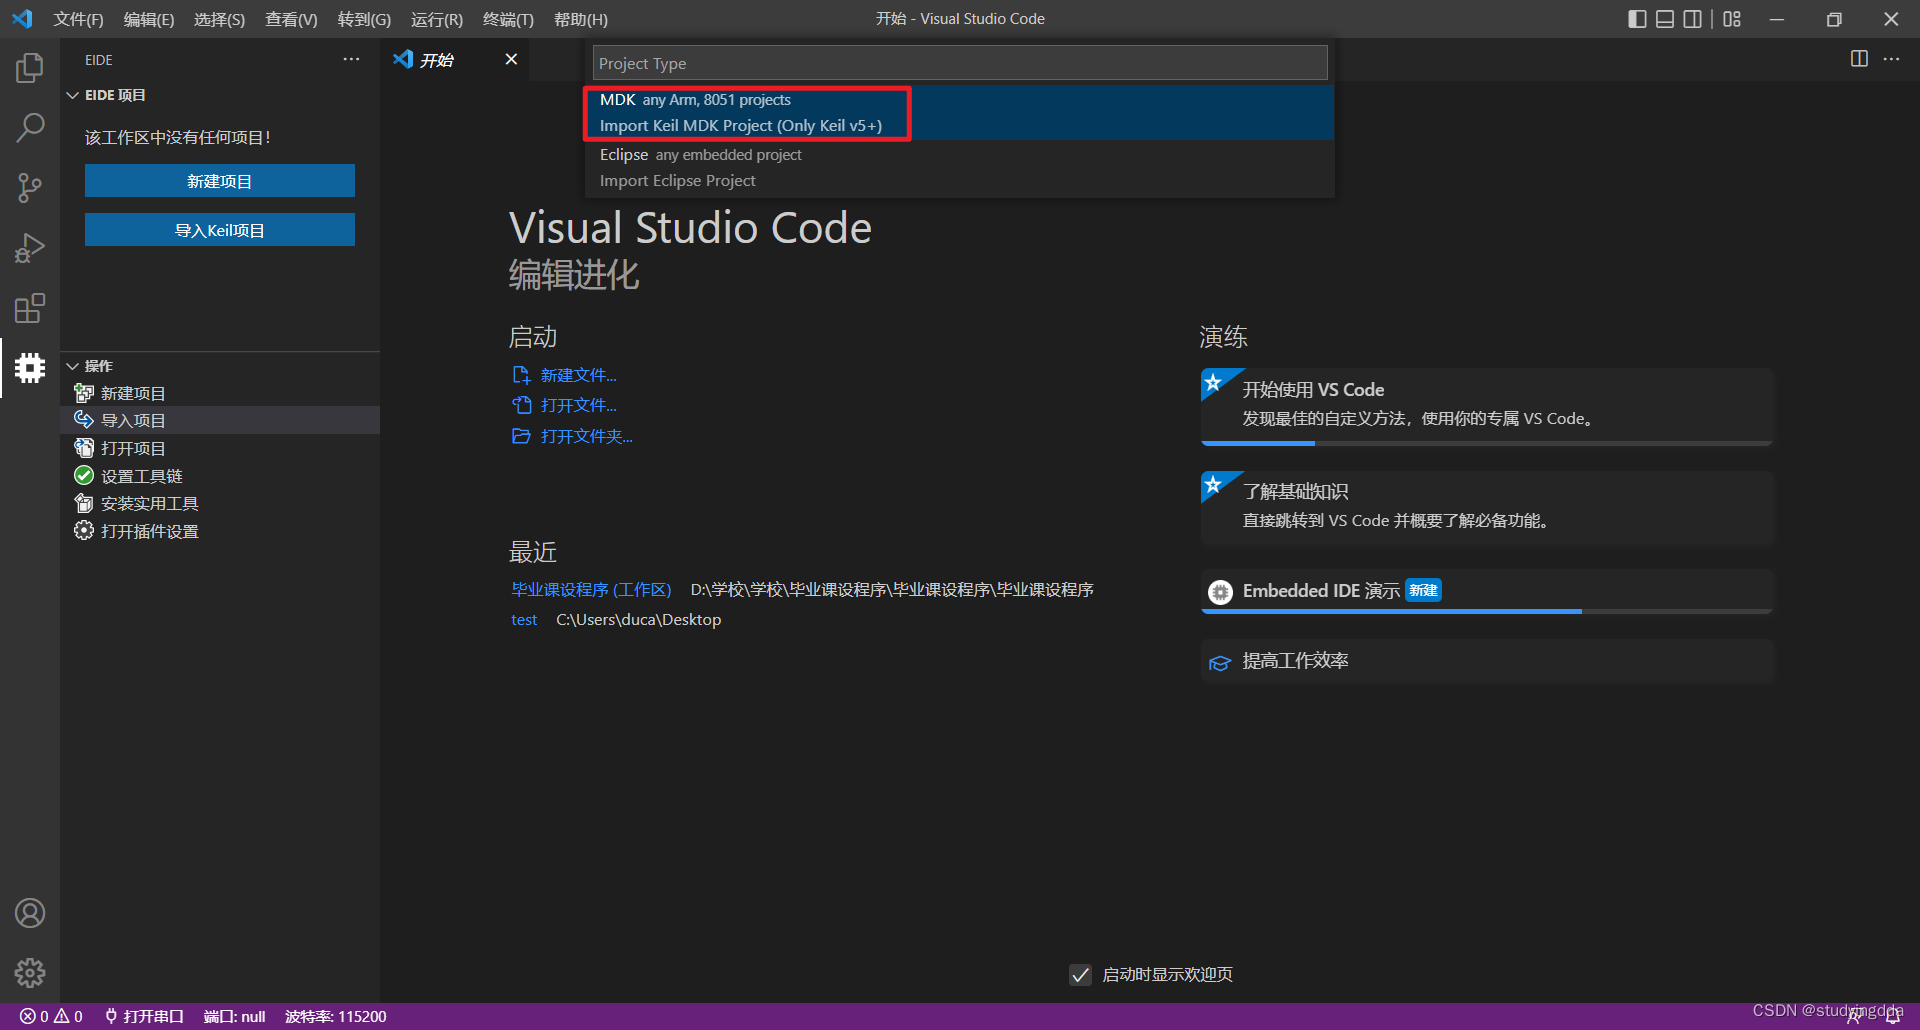Toggle bottom panel layout icon
The width and height of the screenshot is (1920, 1030).
(x=1665, y=19)
